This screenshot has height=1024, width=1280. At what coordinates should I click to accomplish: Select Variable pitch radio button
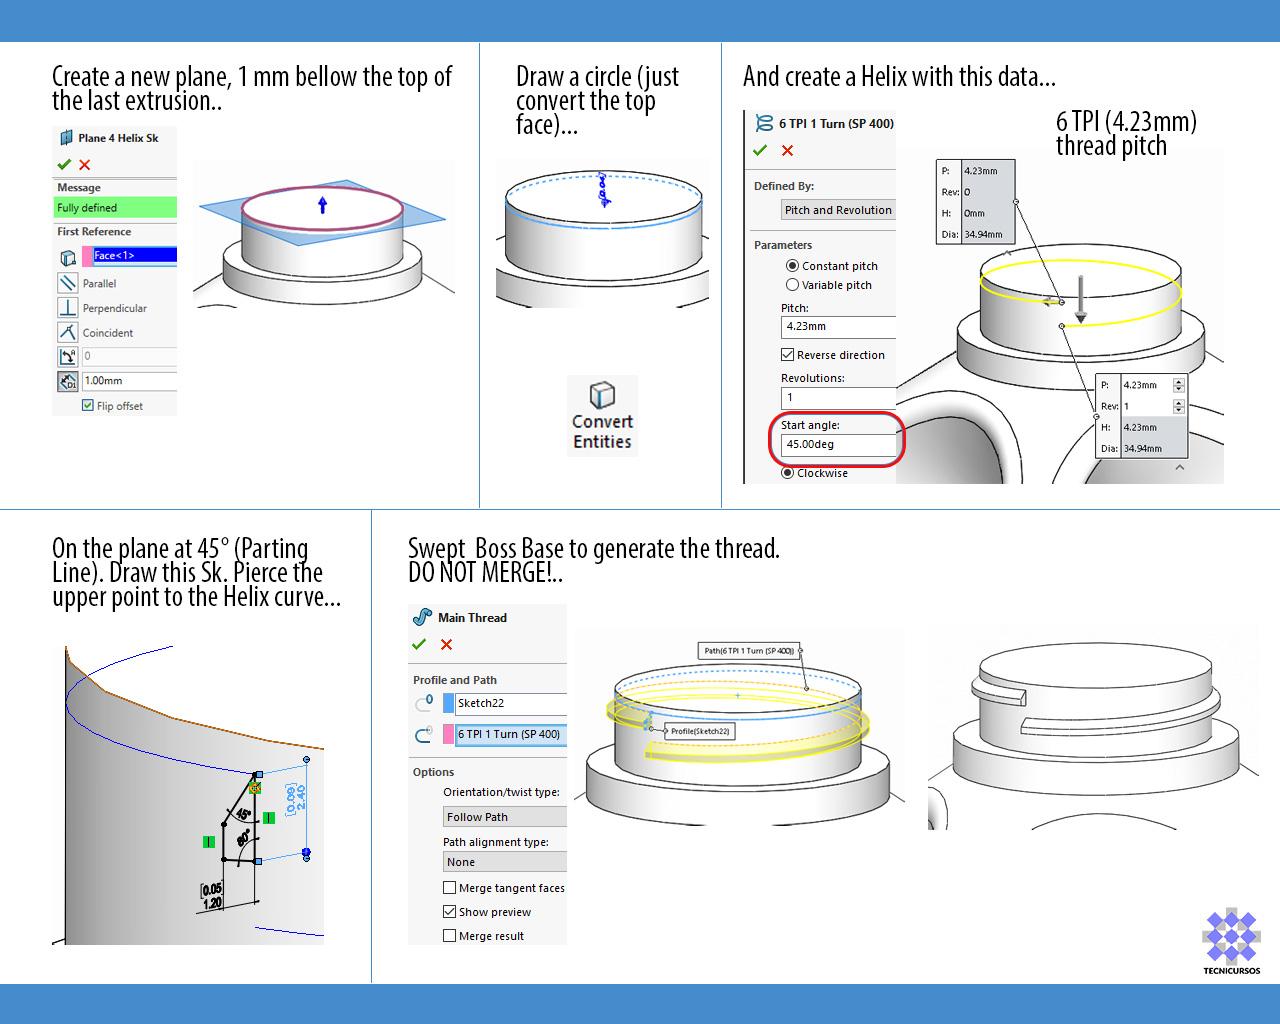792,285
